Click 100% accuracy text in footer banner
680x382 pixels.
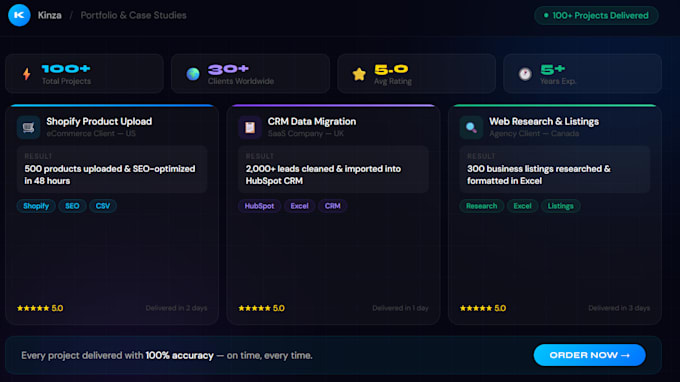click(x=180, y=356)
